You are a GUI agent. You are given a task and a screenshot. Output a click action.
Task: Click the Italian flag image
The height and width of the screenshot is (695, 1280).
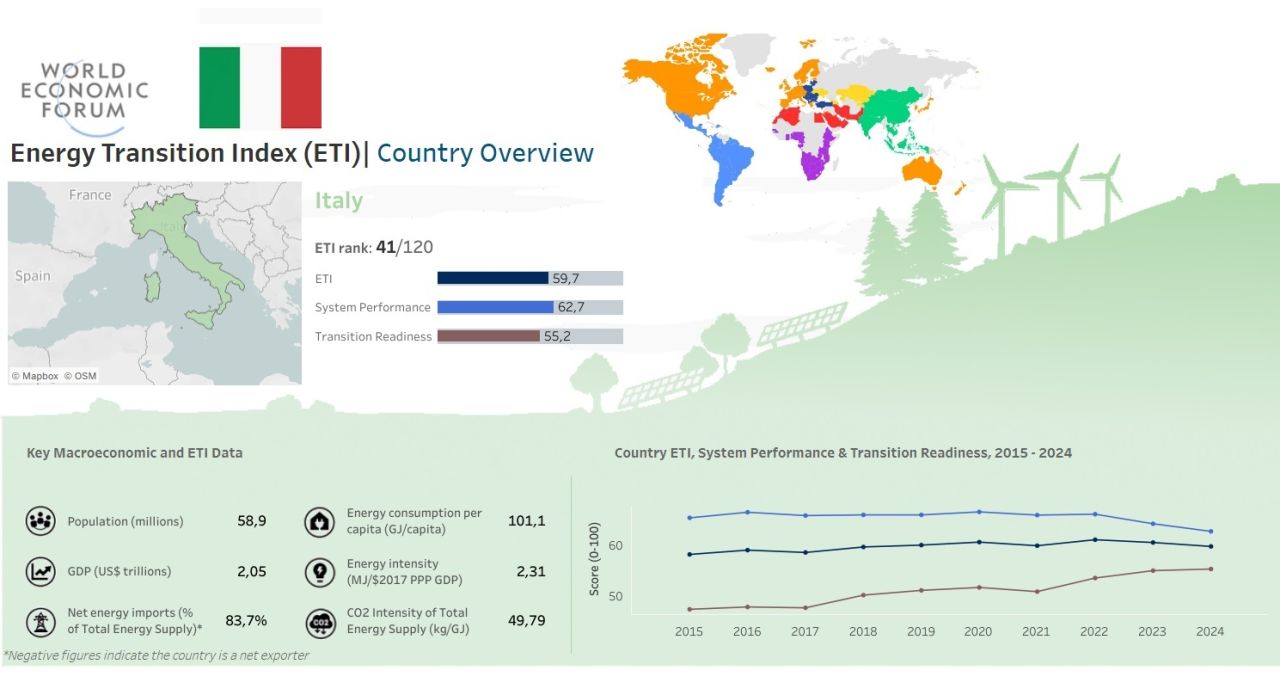click(260, 87)
